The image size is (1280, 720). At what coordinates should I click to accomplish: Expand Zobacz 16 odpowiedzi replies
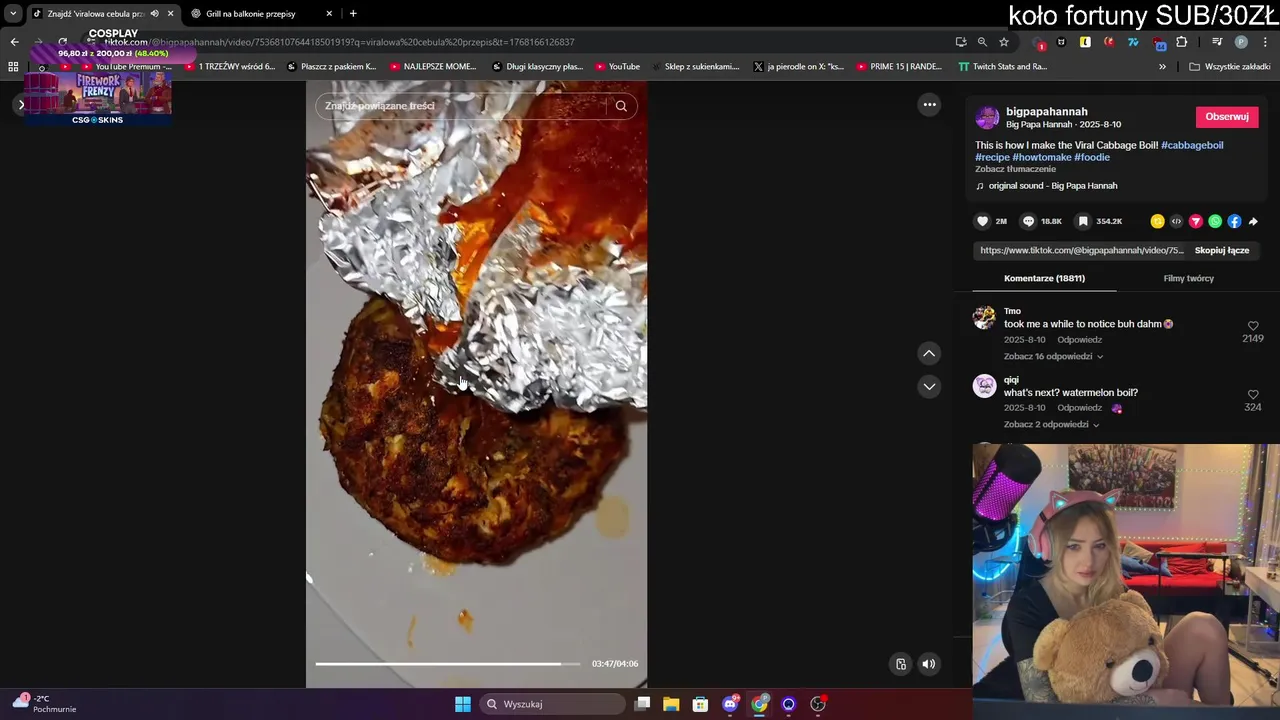[x=1053, y=356]
